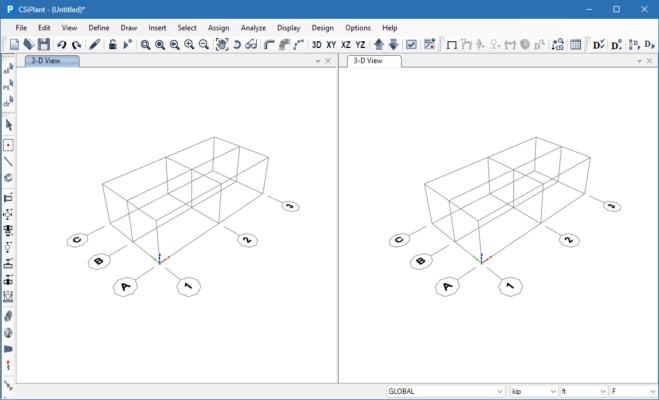Click the Clear Selection 'clr' pointer icon
This screenshot has width=659, height=400.
click(x=8, y=101)
